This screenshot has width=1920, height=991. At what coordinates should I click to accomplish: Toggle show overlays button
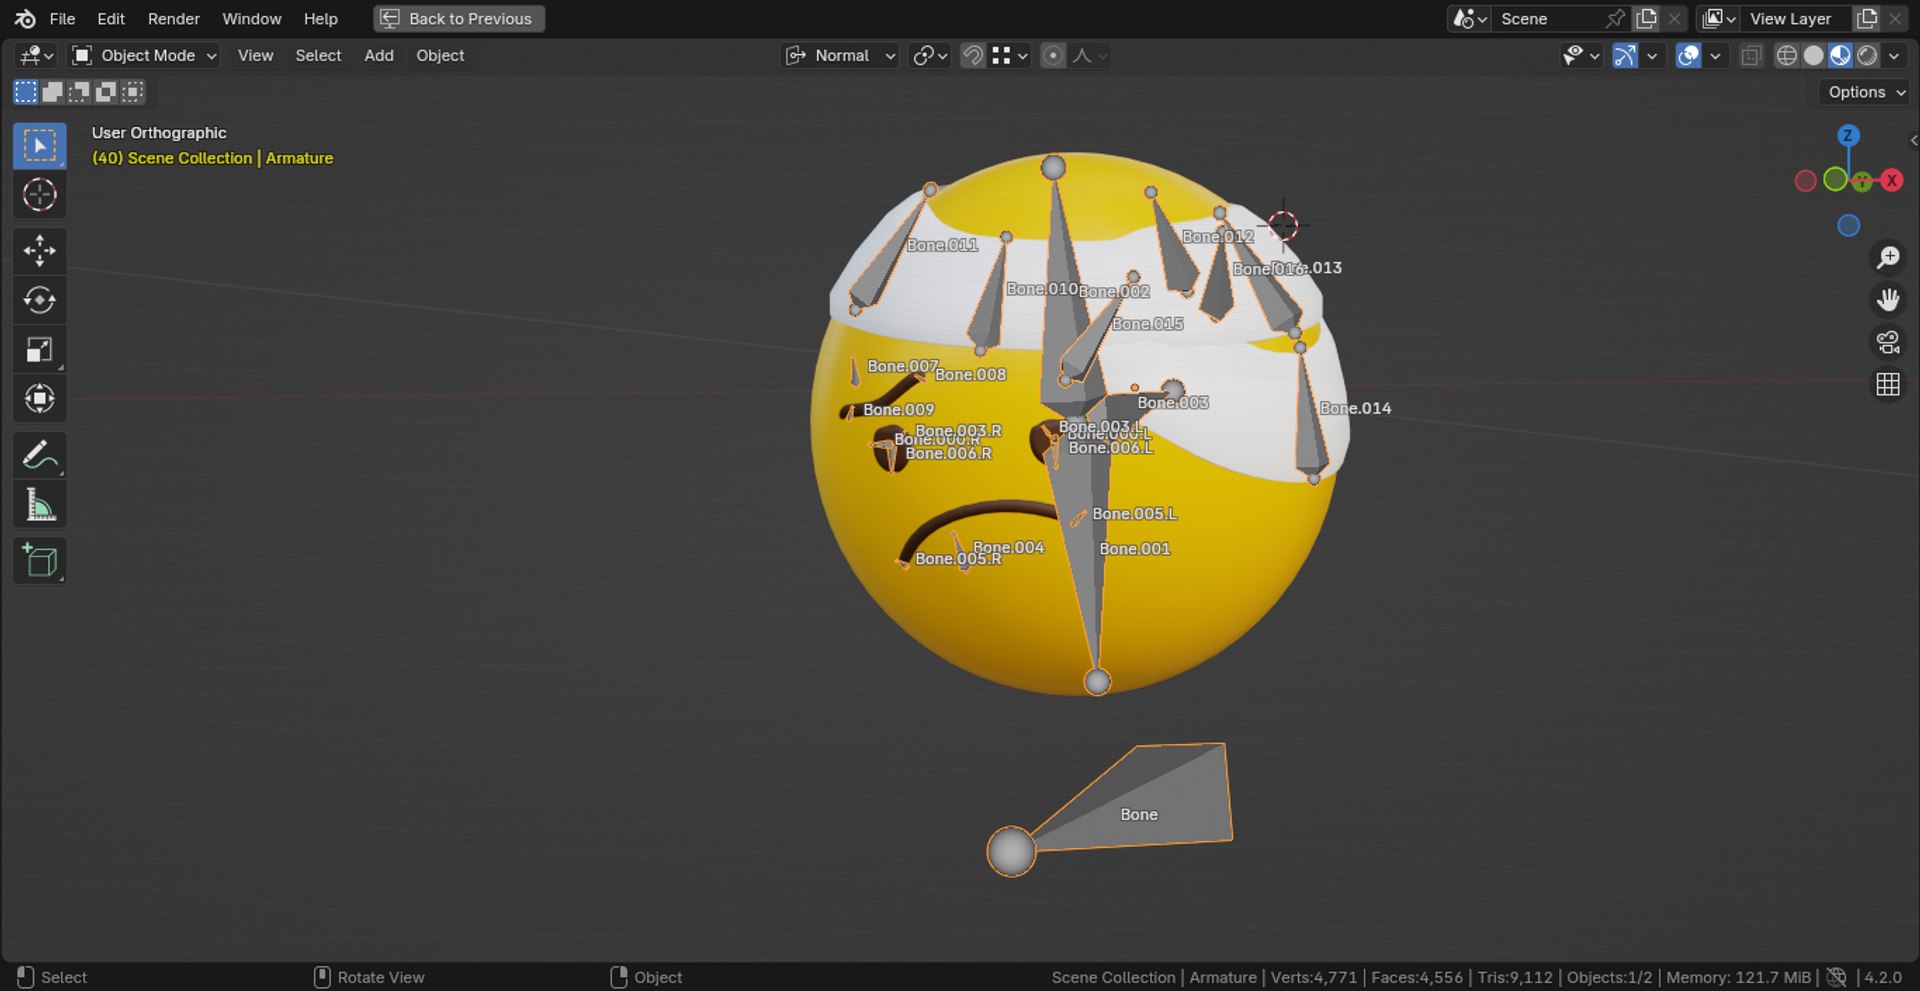[1688, 56]
